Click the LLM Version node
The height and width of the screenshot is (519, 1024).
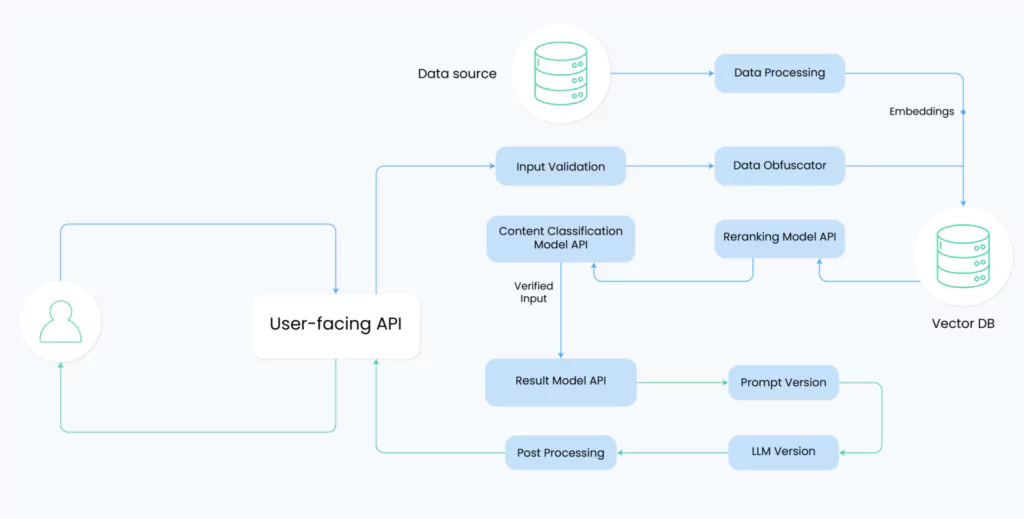point(783,452)
